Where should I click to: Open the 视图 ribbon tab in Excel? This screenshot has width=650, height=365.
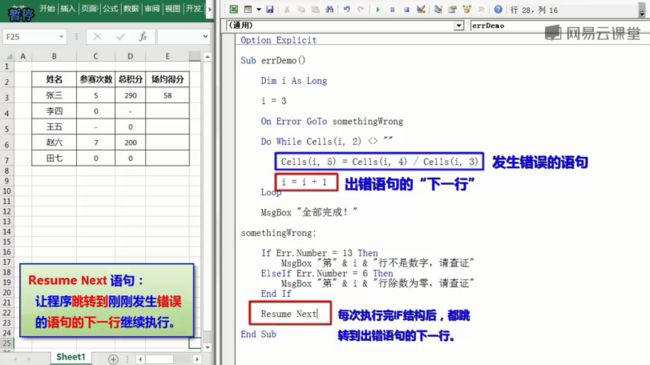[172, 8]
